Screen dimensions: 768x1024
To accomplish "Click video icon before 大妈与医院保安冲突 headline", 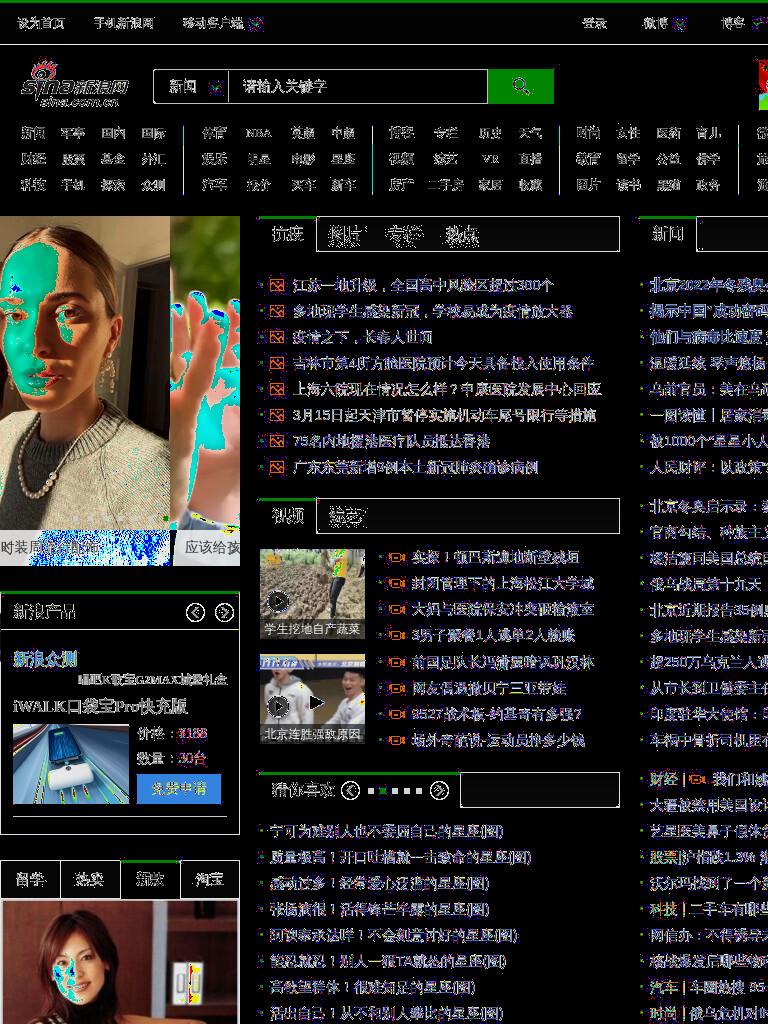I will point(396,609).
